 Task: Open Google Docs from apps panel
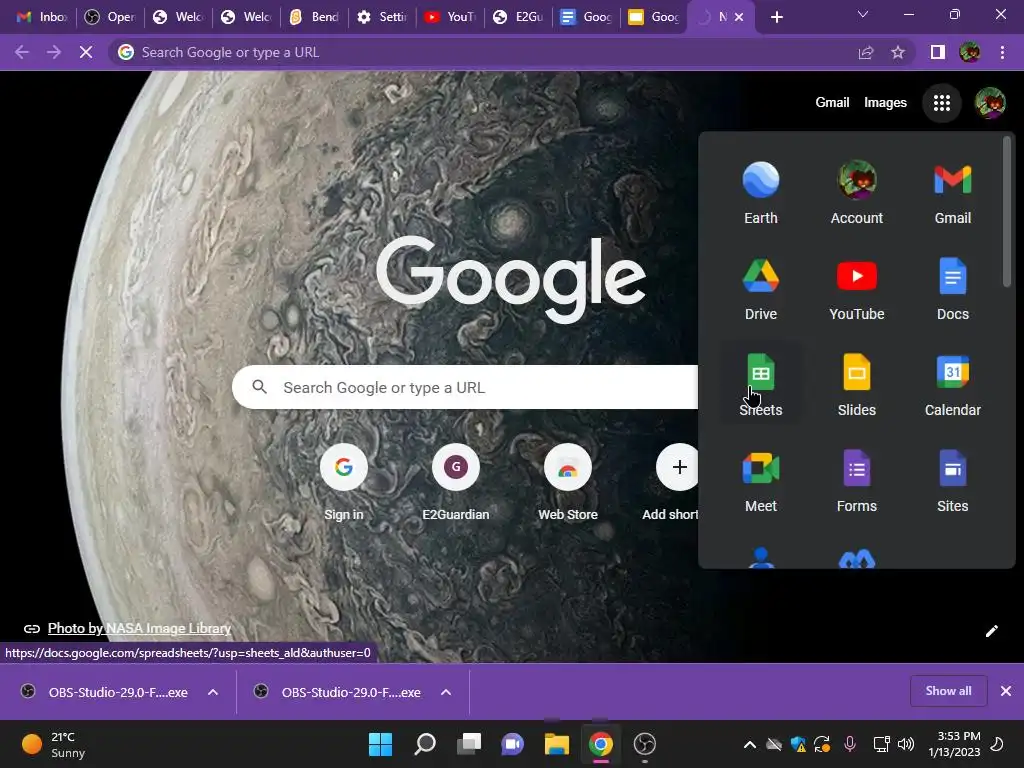pyautogui.click(x=952, y=289)
